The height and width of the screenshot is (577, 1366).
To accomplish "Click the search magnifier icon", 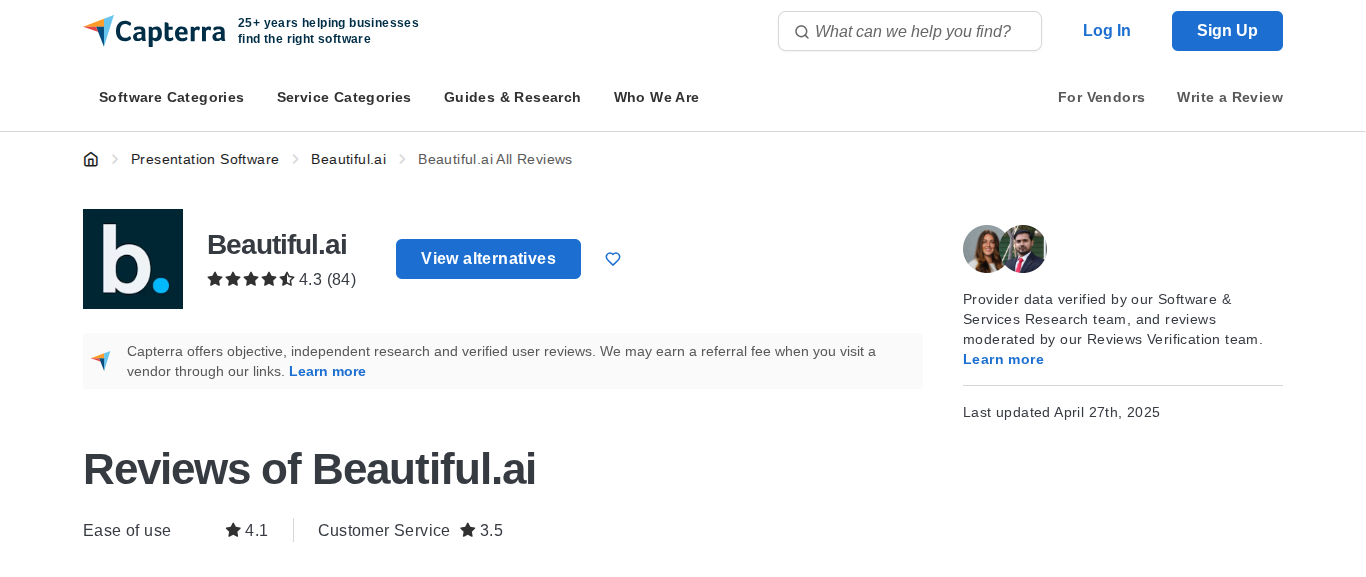I will tap(802, 32).
